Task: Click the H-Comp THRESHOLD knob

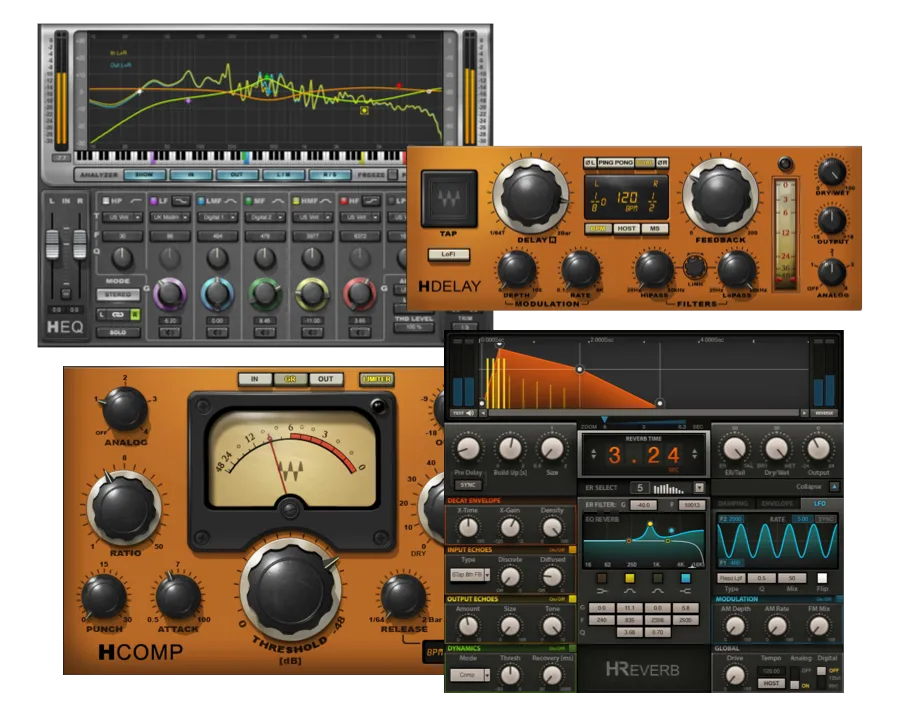Action: (290, 591)
